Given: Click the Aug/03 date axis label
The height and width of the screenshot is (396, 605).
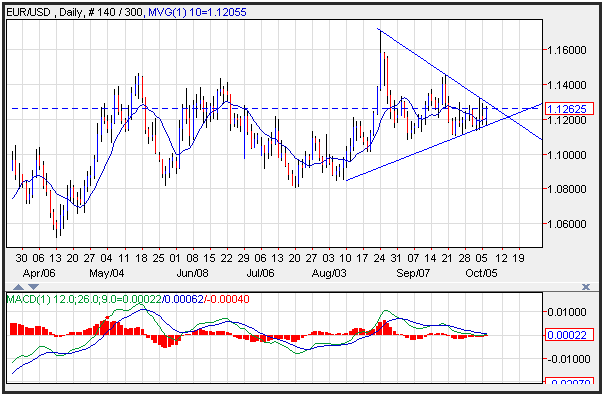Looking at the screenshot, I should 329,273.
